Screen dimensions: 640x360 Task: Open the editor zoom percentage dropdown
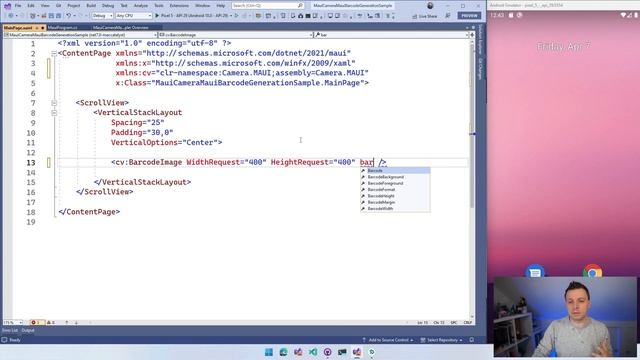[x=12, y=322]
